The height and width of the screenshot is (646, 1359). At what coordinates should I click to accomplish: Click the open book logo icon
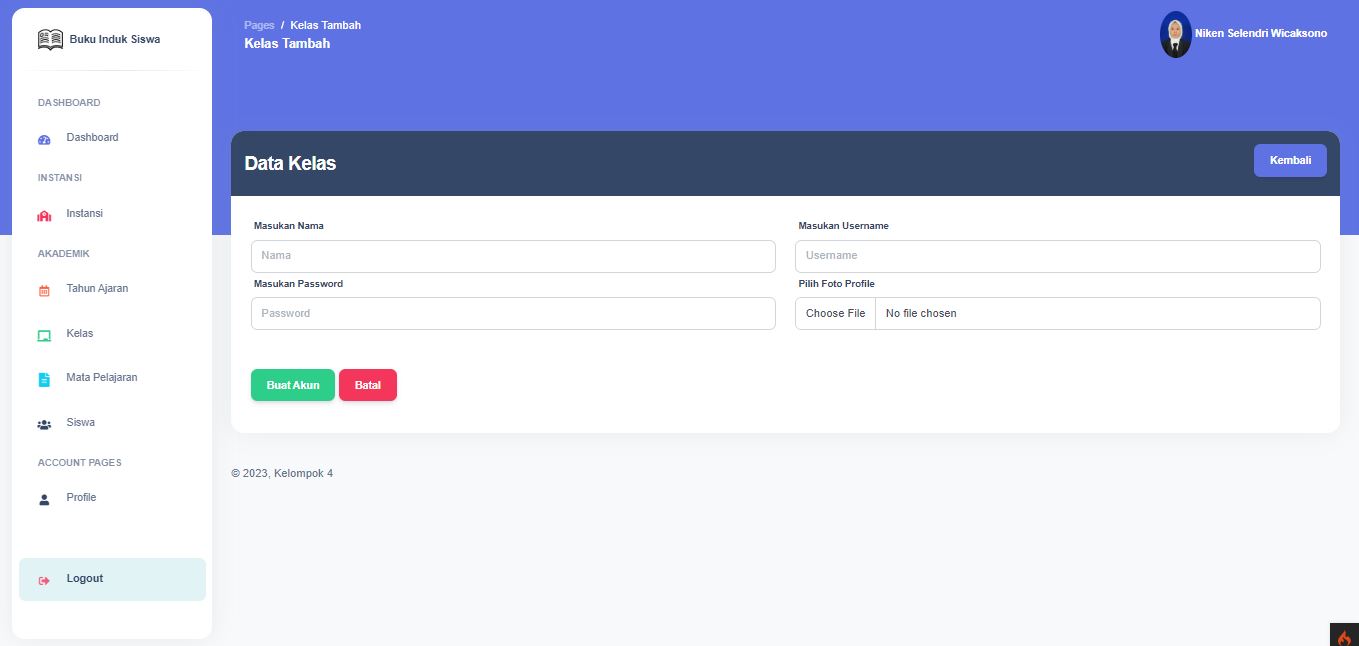tap(50, 40)
